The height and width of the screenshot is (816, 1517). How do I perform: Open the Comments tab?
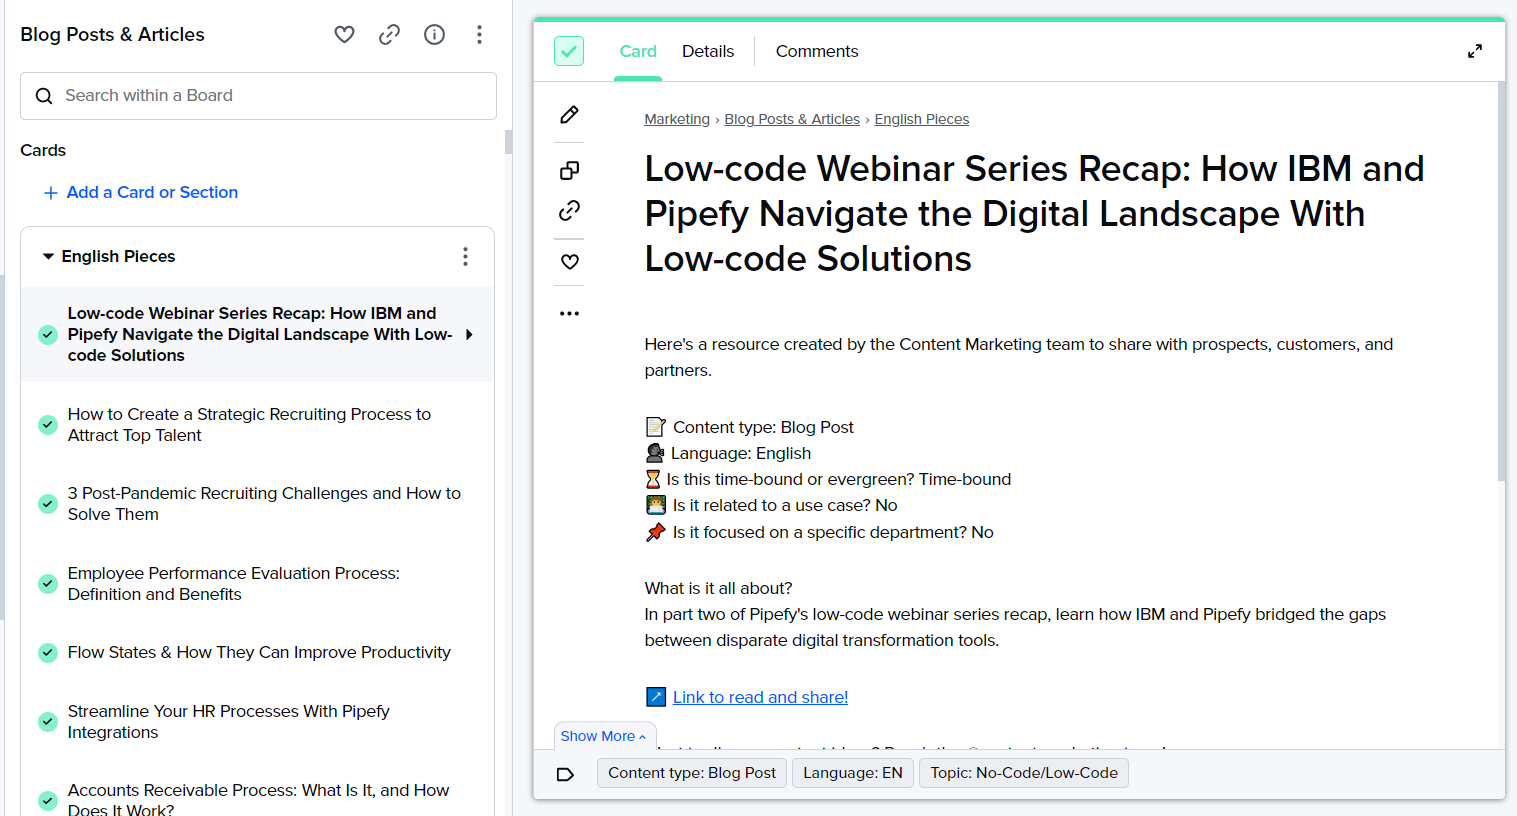click(x=817, y=52)
